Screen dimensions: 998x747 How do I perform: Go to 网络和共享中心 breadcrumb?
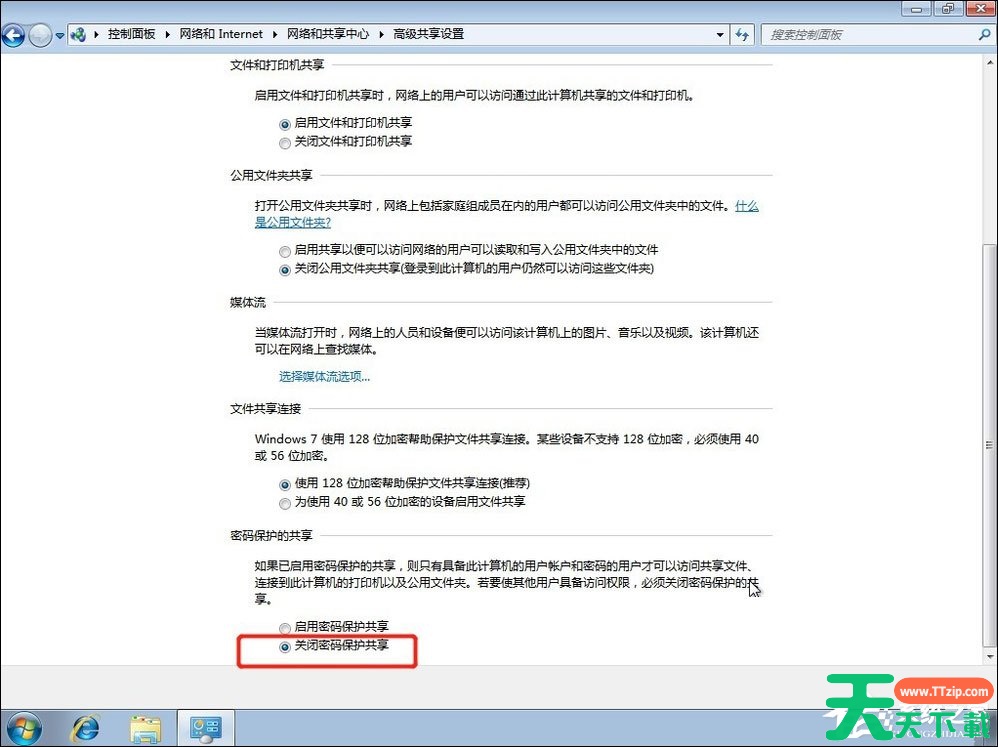click(328, 34)
